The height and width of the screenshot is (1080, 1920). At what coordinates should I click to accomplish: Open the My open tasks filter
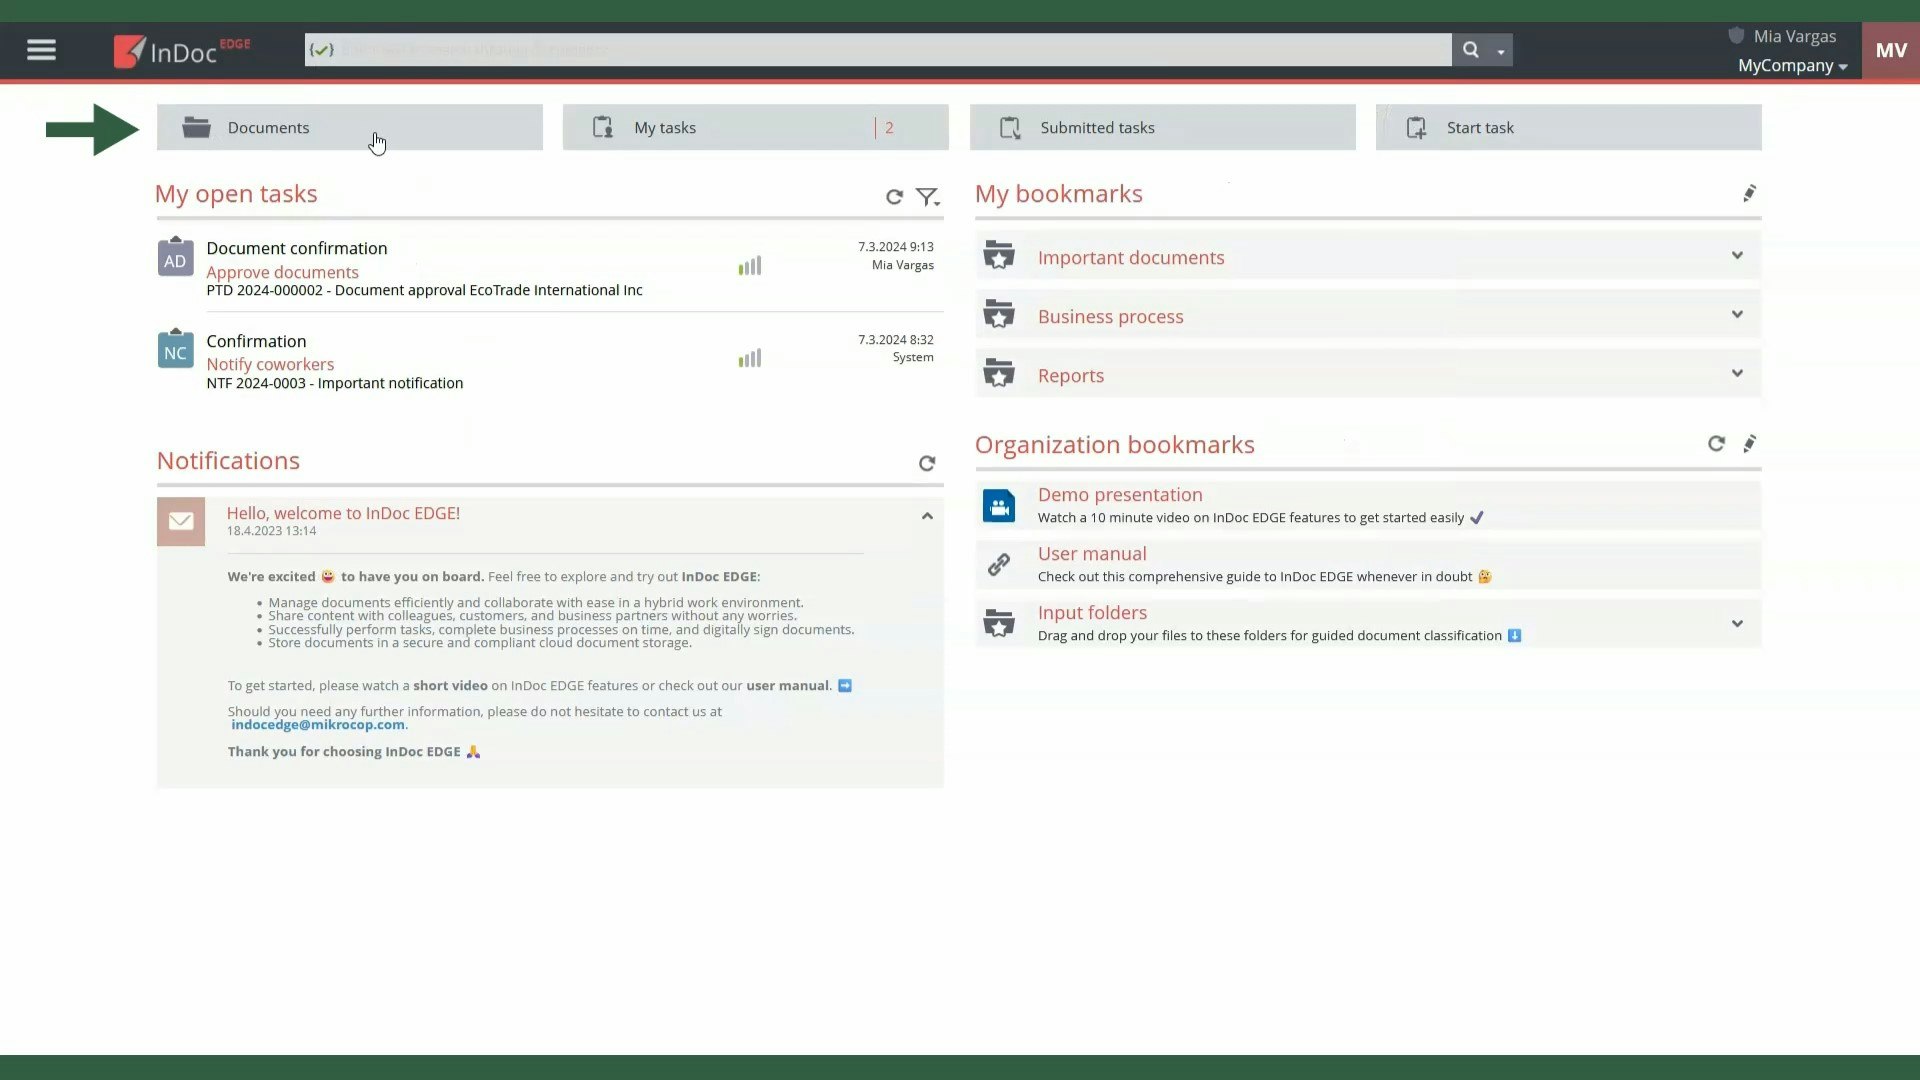[927, 197]
